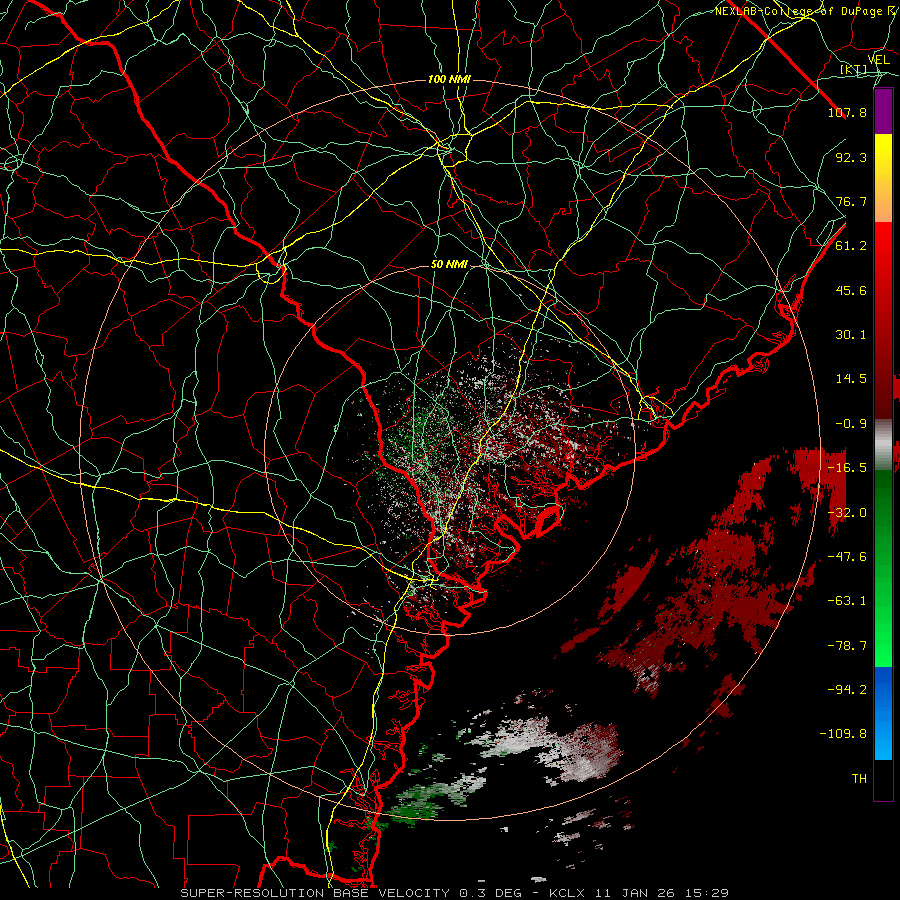Screen dimensions: 900x900
Task: Select the 14.5 value on the scale
Action: coord(851,379)
